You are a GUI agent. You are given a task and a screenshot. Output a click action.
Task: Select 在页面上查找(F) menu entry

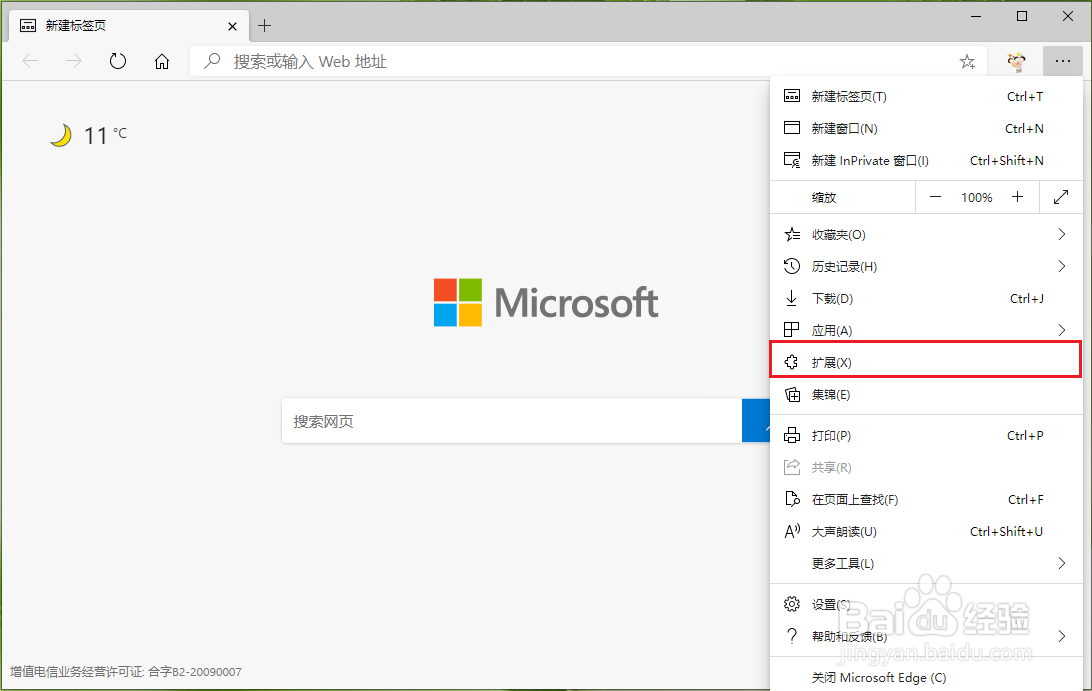point(926,499)
